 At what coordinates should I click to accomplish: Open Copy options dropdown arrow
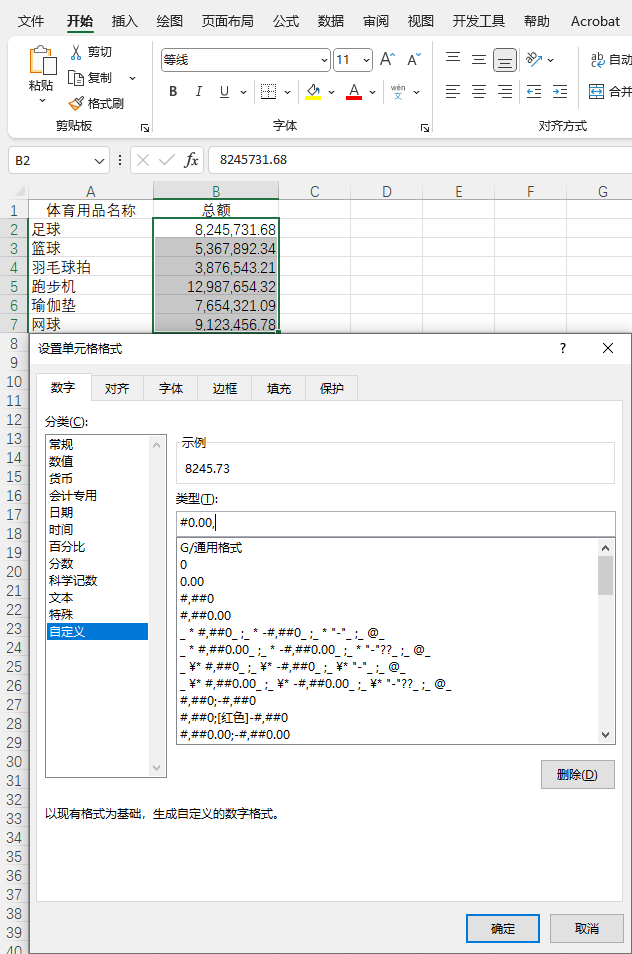(132, 78)
